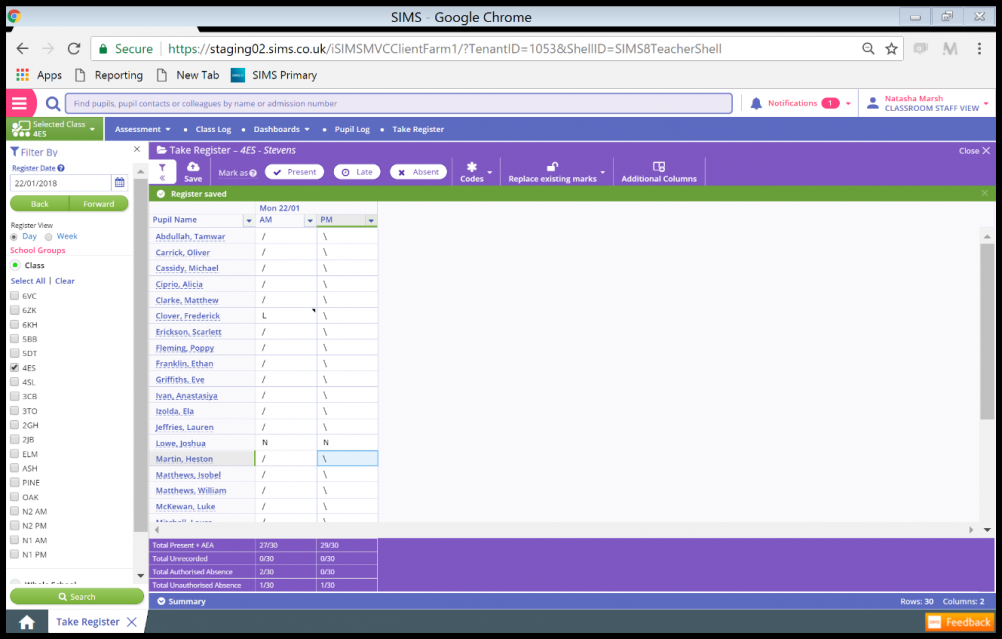Screen dimensions: 1002x639
Task: Open the Selected Class dropdown
Action: [x=93, y=129]
